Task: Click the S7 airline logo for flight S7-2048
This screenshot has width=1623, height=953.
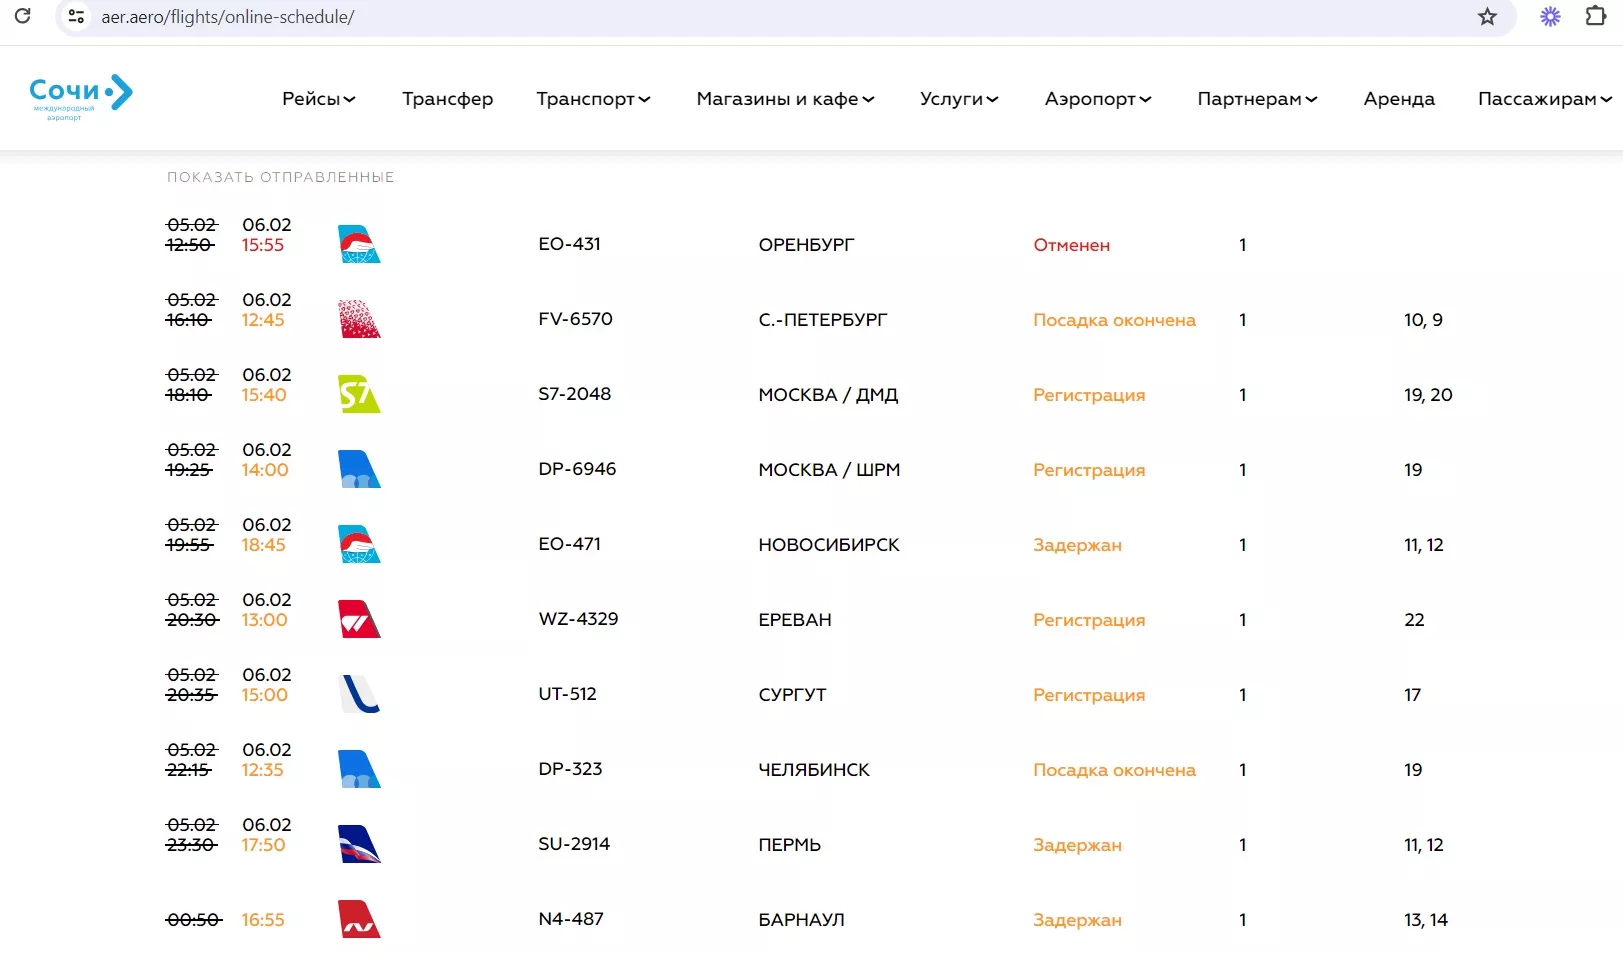Action: 359,394
